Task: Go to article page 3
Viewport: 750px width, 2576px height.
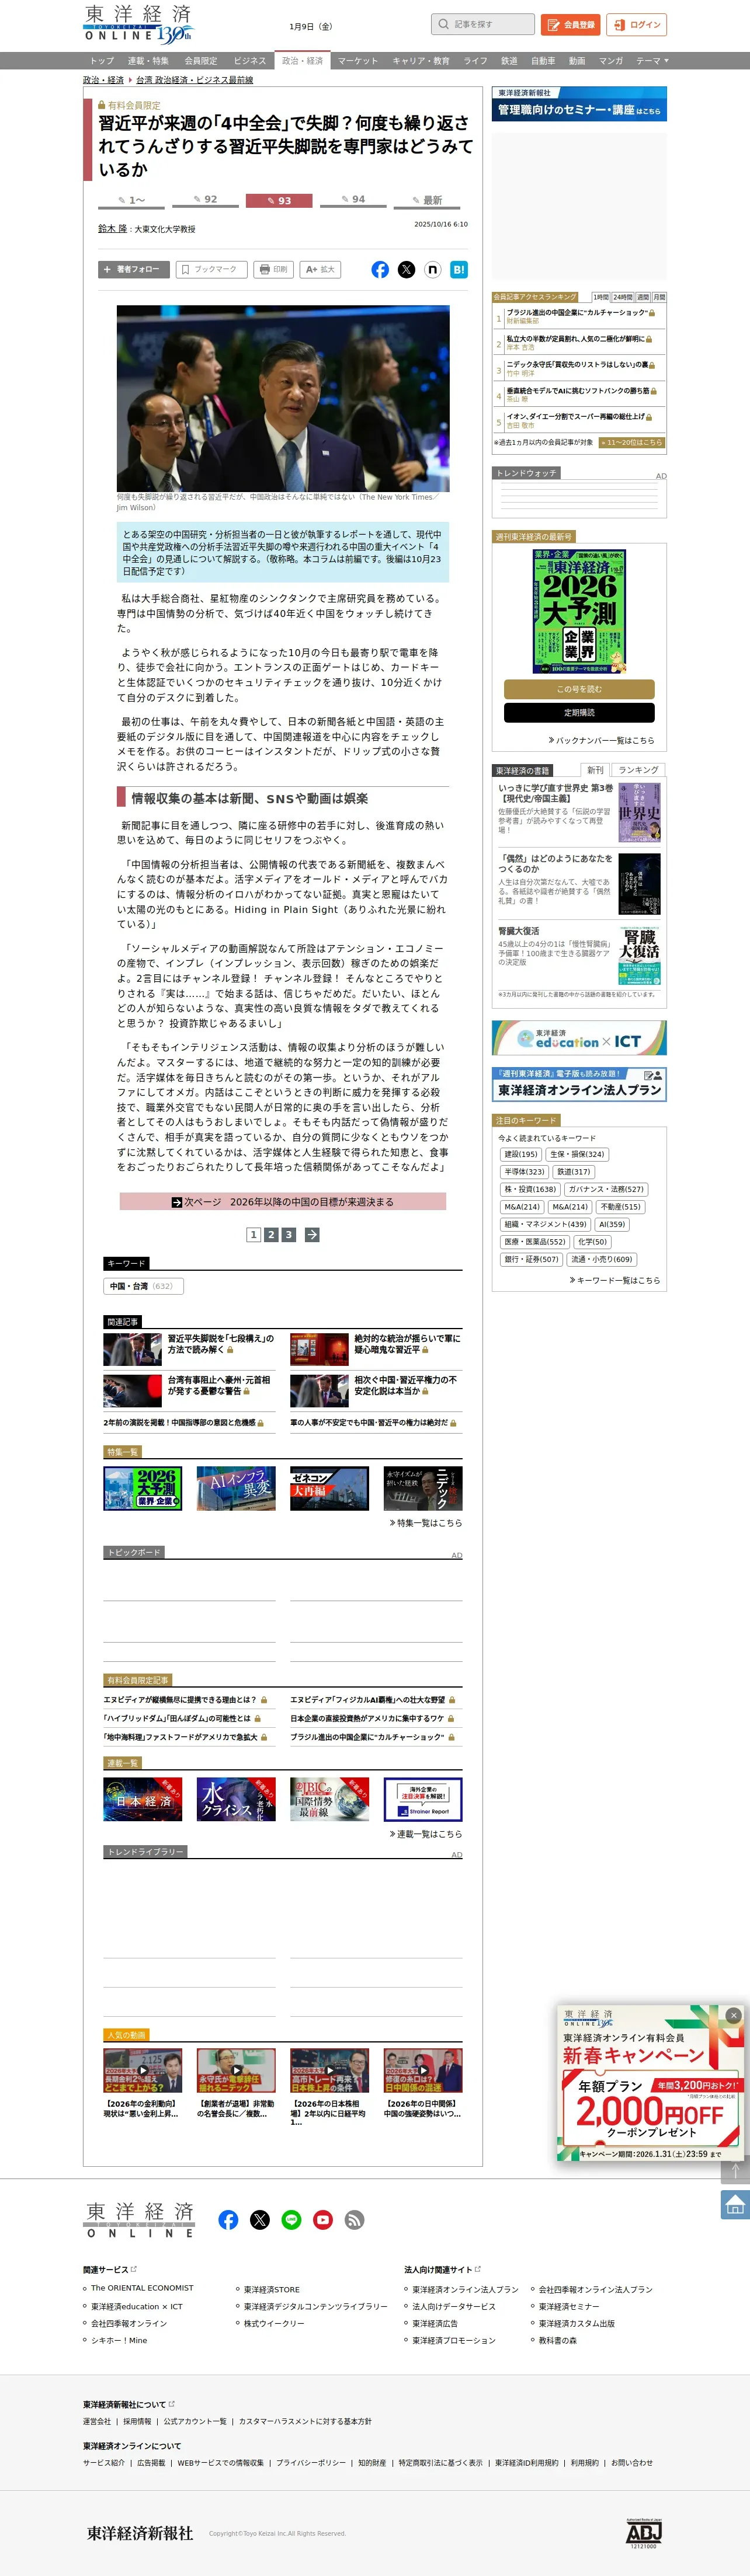Action: click(288, 1235)
